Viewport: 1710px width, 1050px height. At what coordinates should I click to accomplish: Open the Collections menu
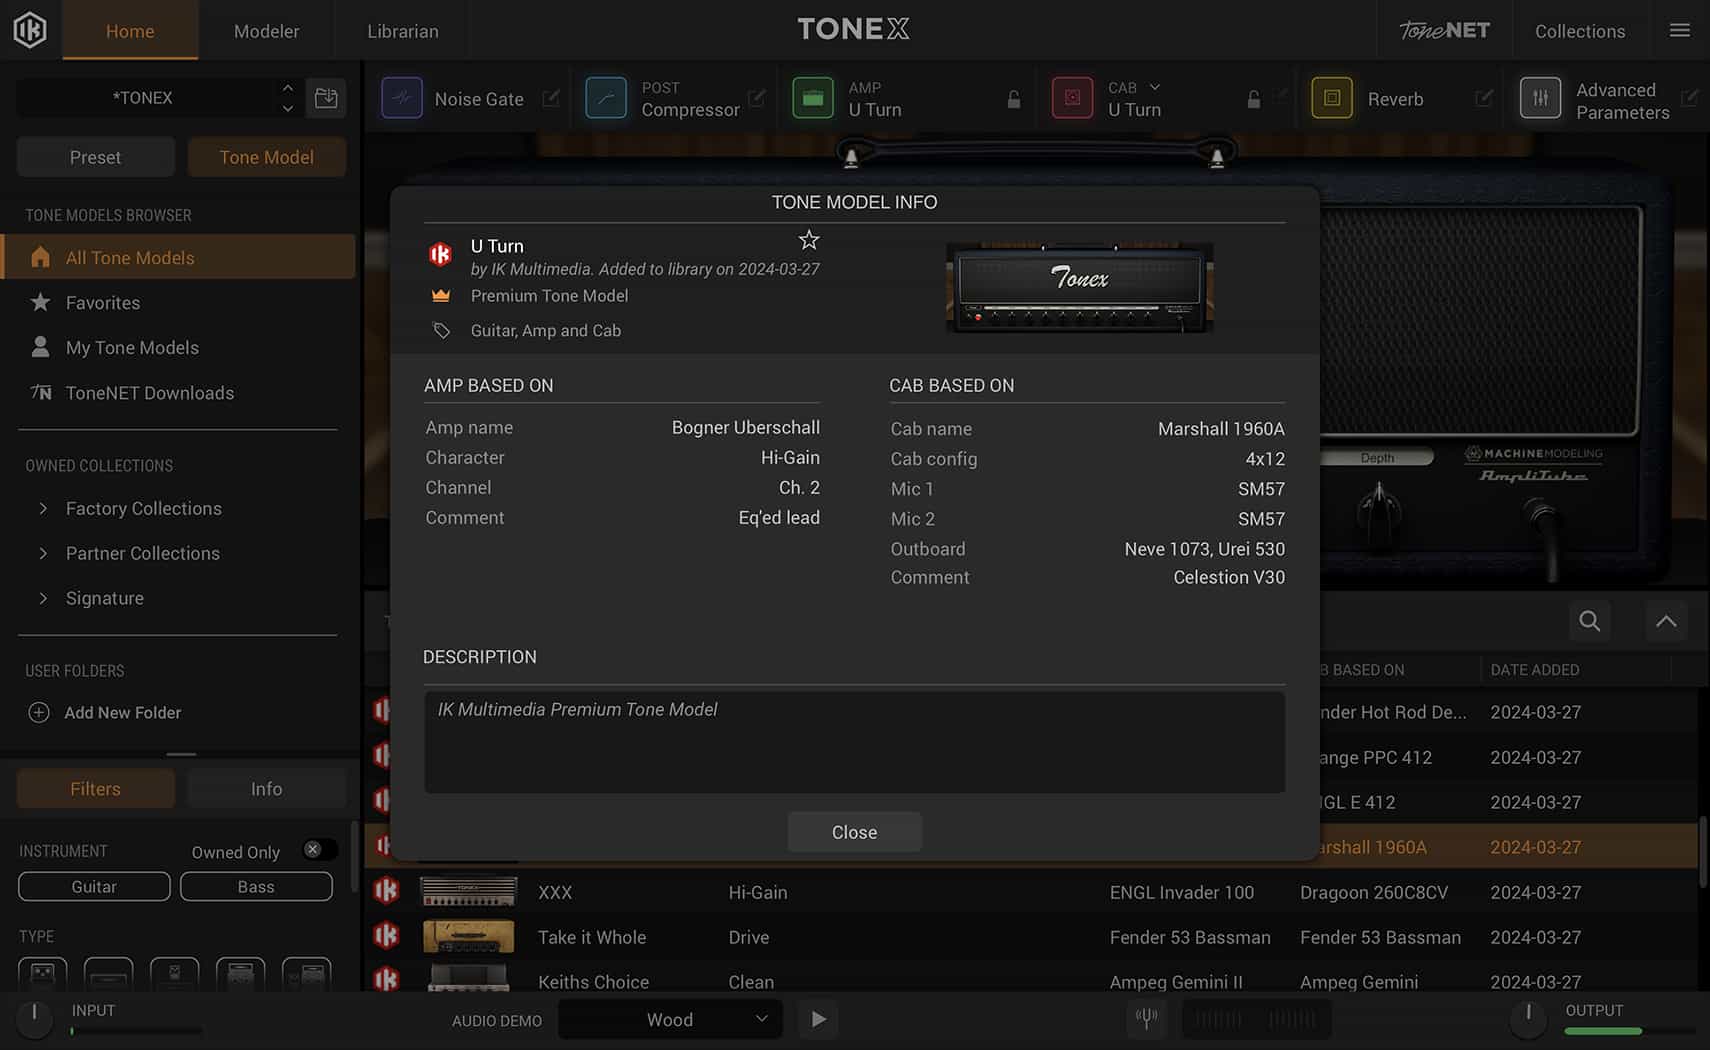tap(1579, 31)
